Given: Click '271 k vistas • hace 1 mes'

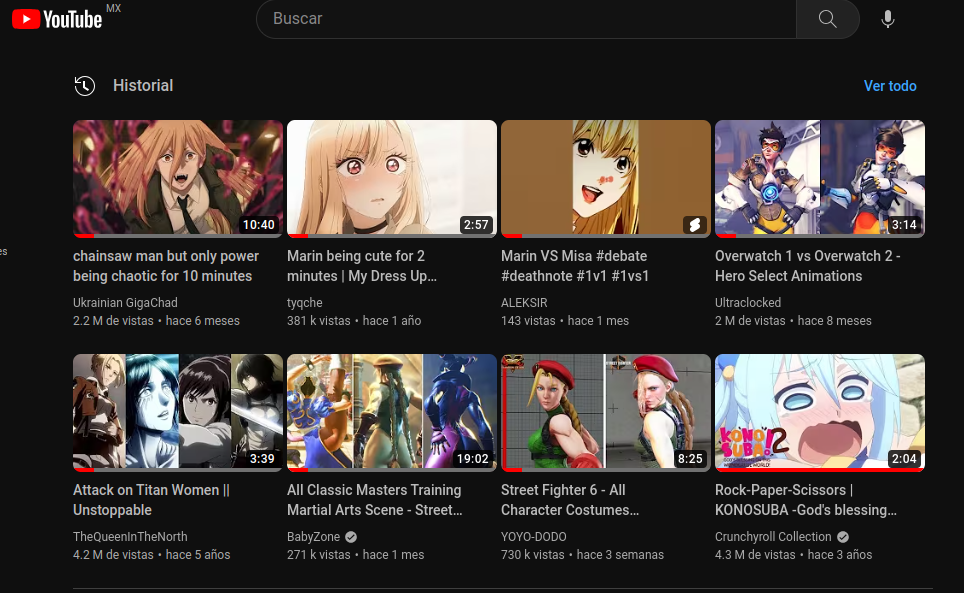Looking at the screenshot, I should pos(355,555).
